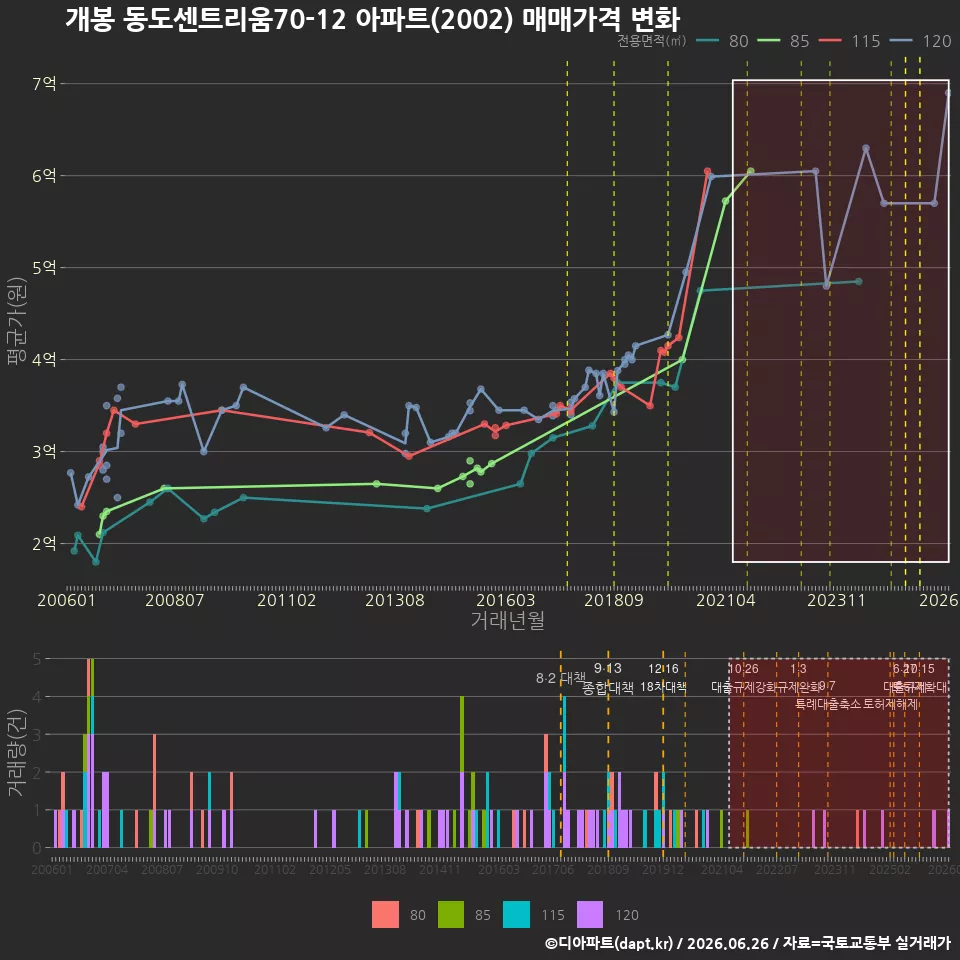
Task: Click the 202104 x-axis label on price chart
Action: click(725, 600)
